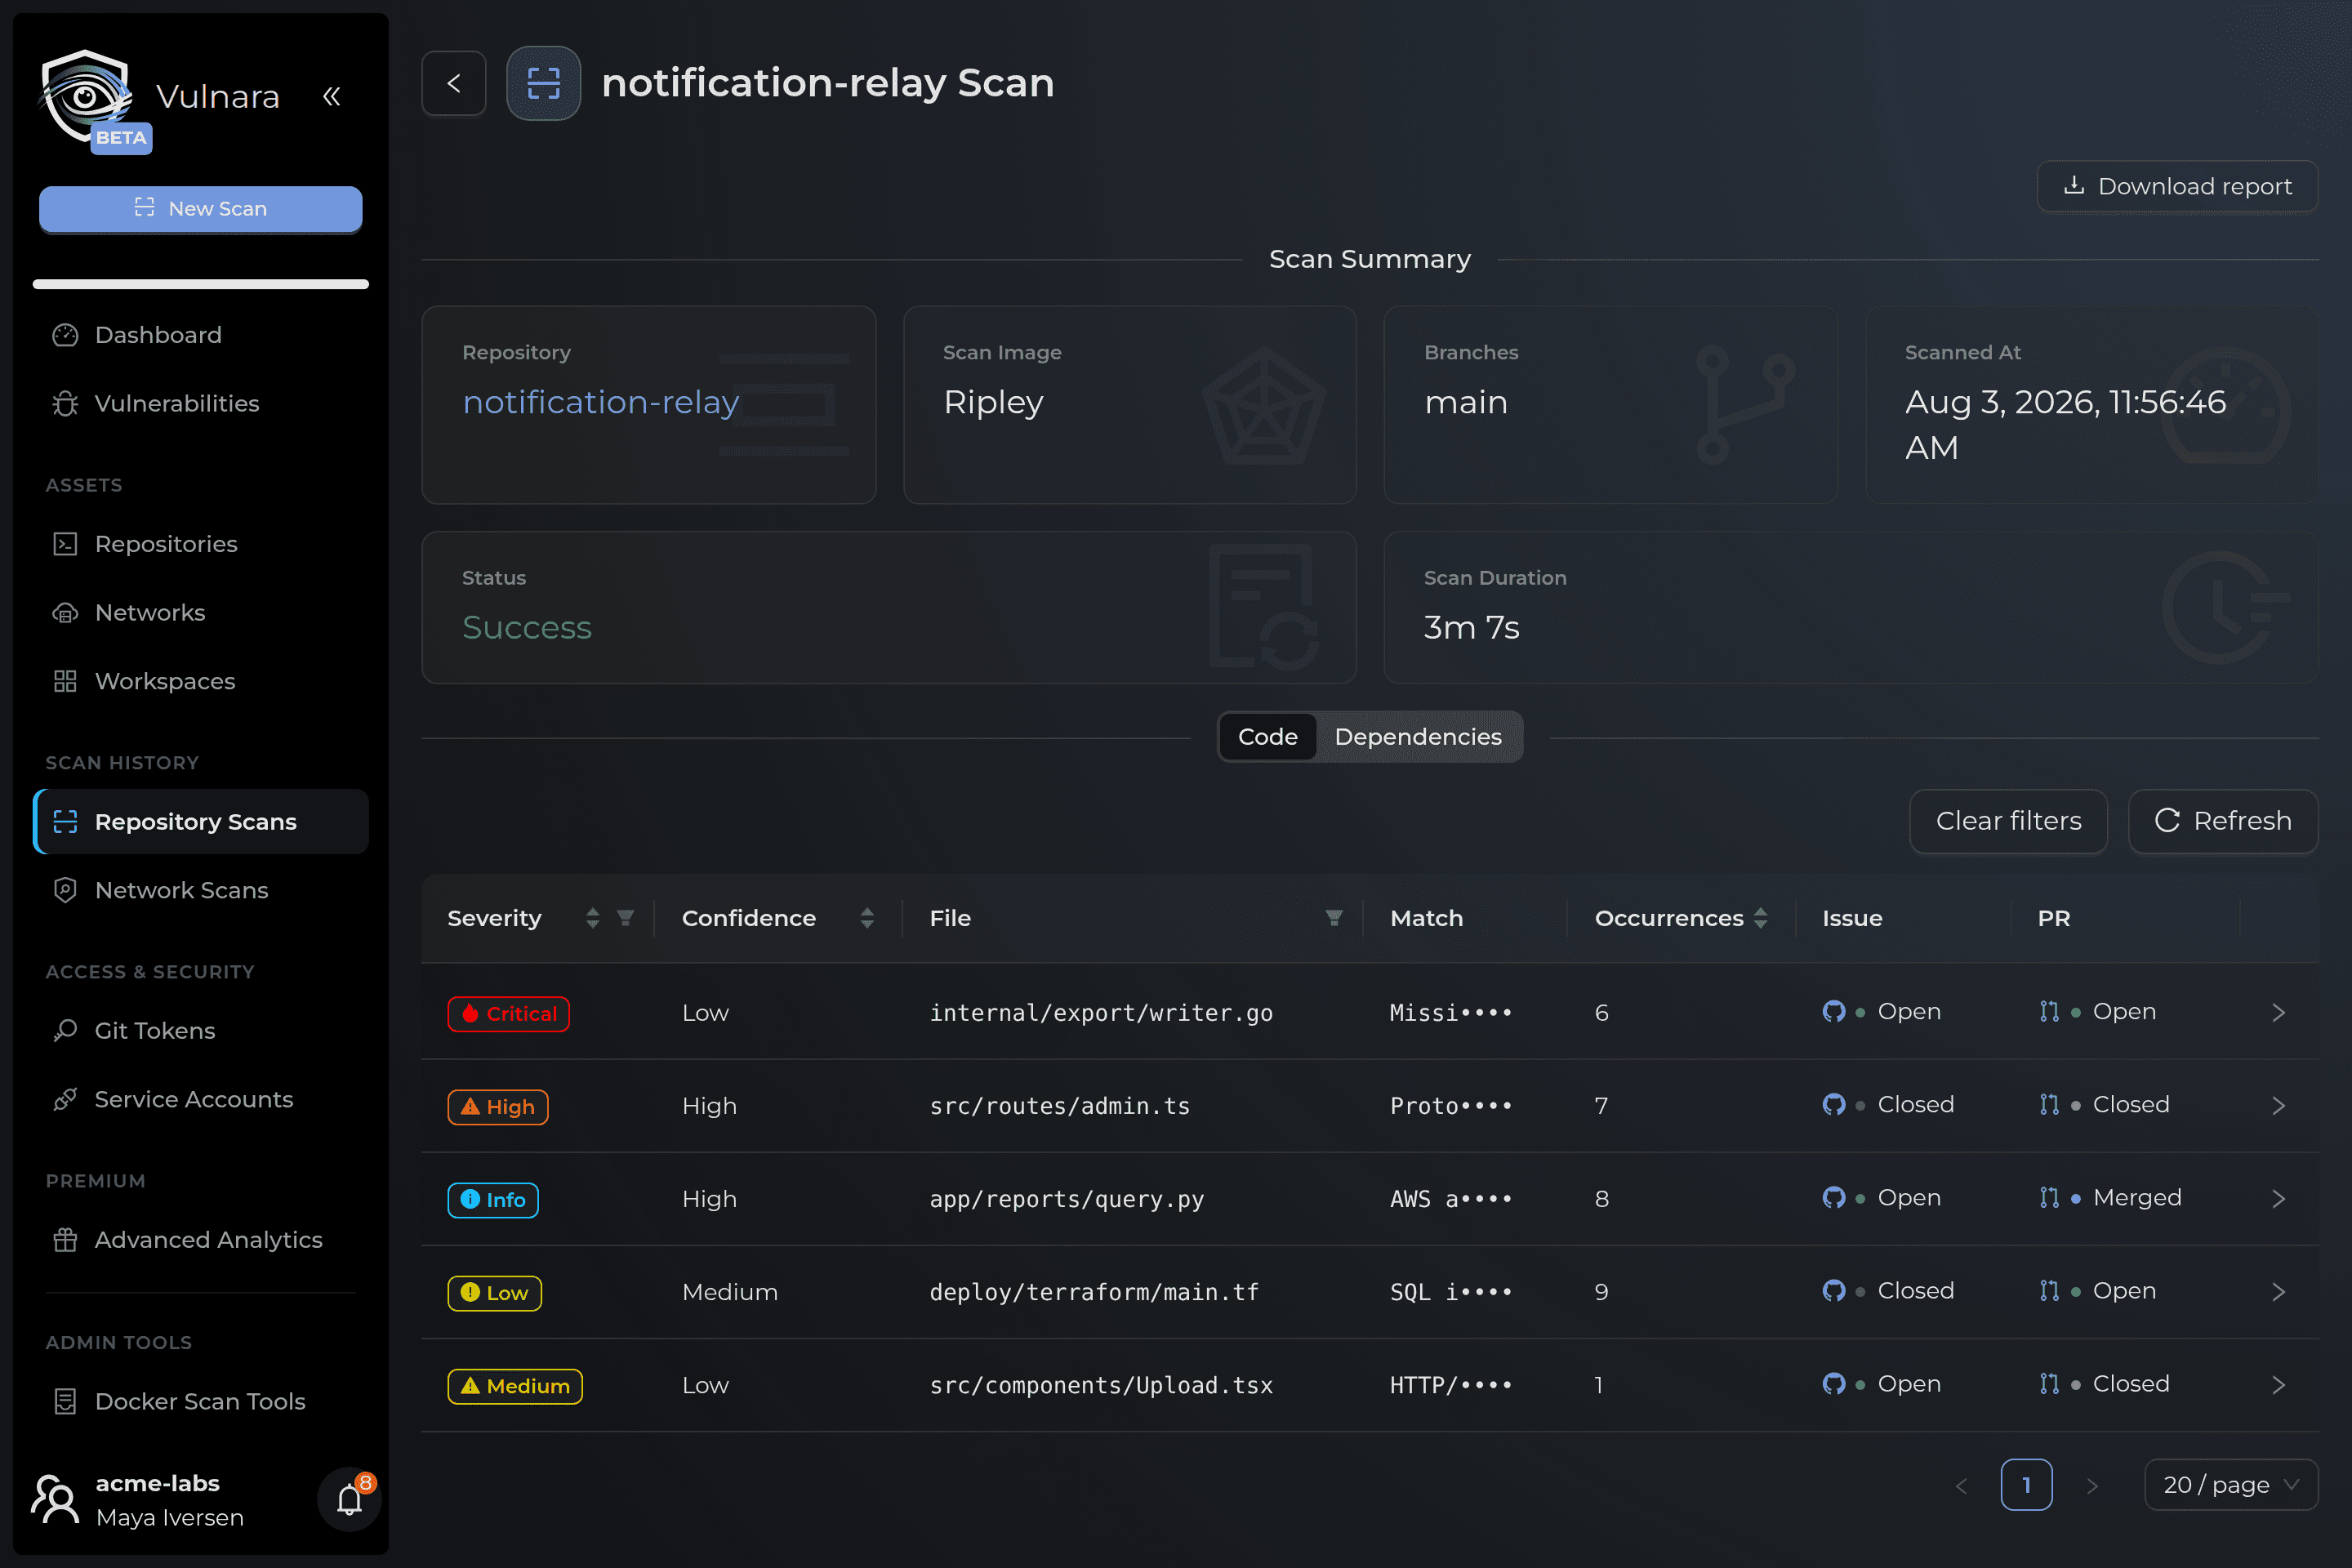
Task: Open the File column filter
Action: (x=1334, y=918)
